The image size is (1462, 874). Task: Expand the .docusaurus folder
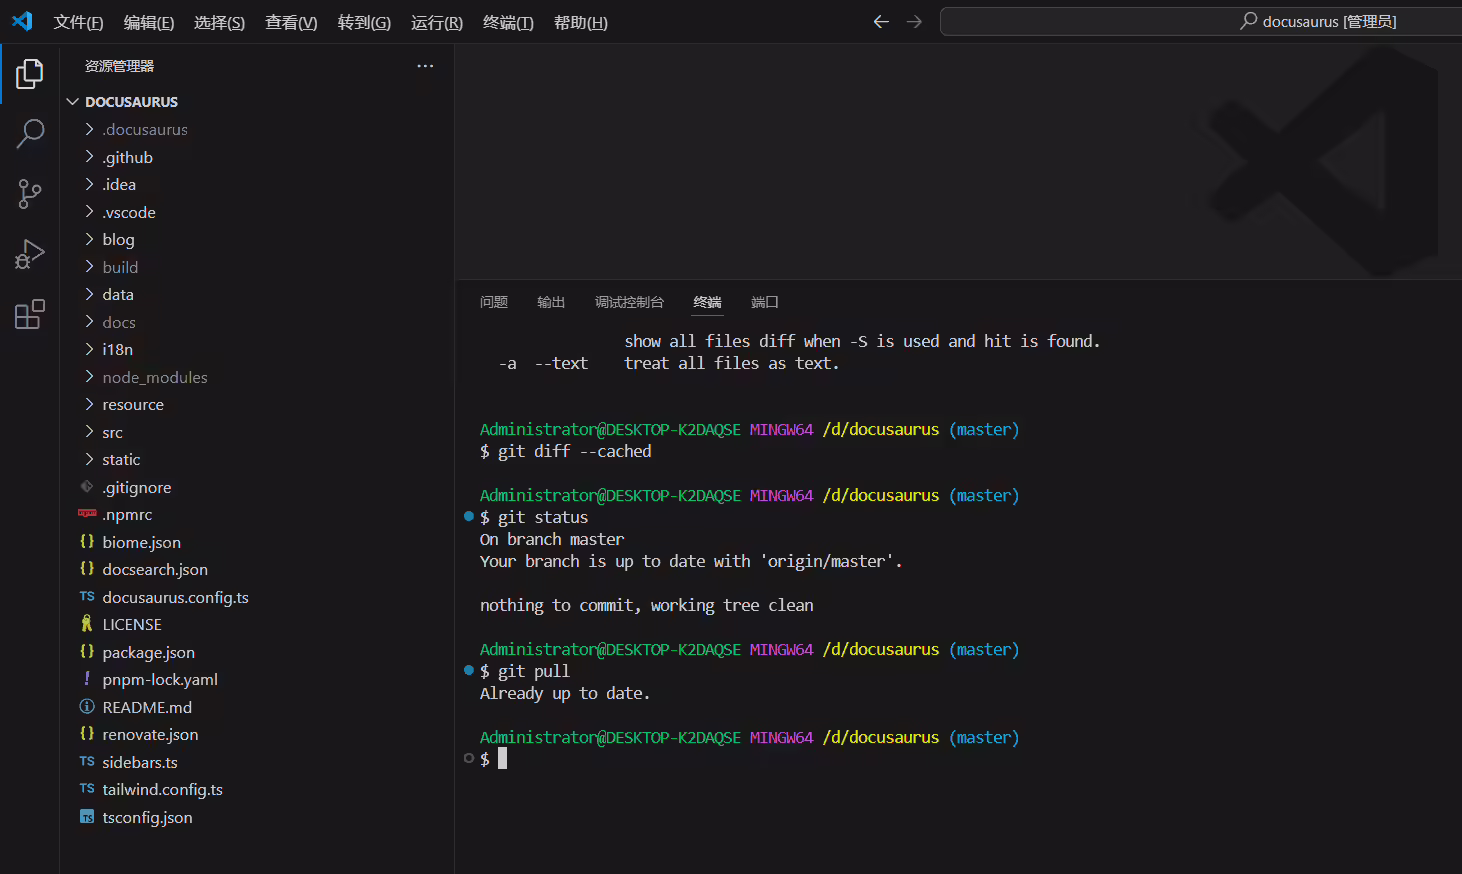click(89, 129)
